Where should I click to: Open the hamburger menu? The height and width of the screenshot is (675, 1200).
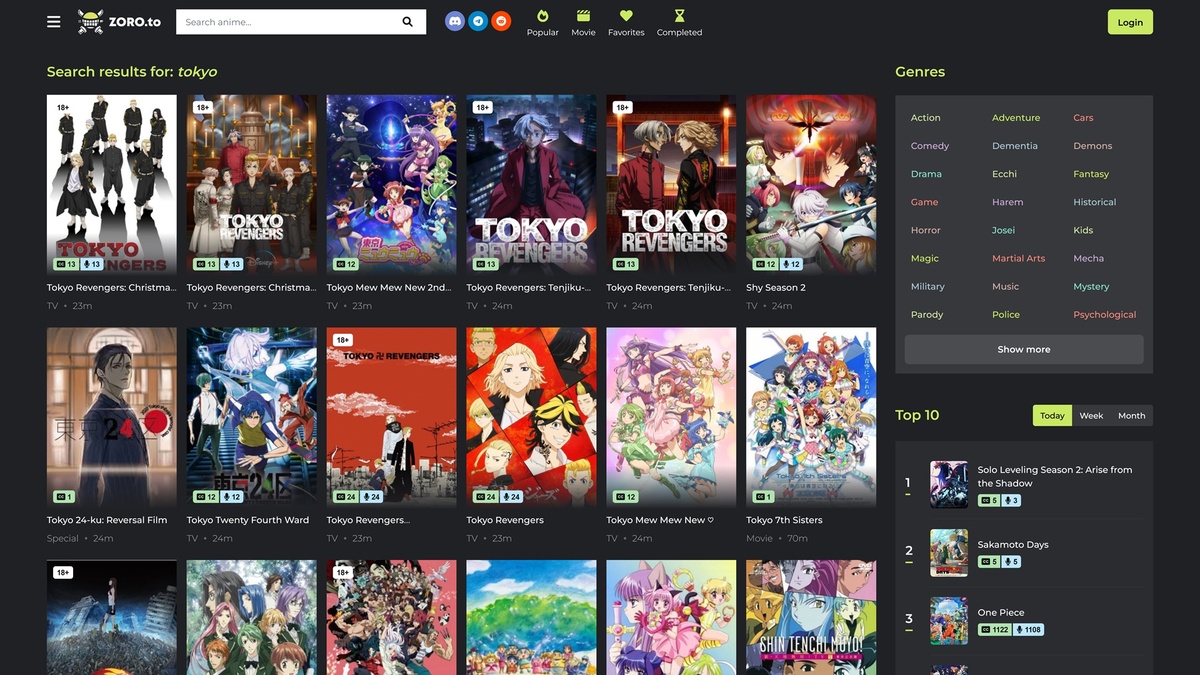pyautogui.click(x=54, y=22)
